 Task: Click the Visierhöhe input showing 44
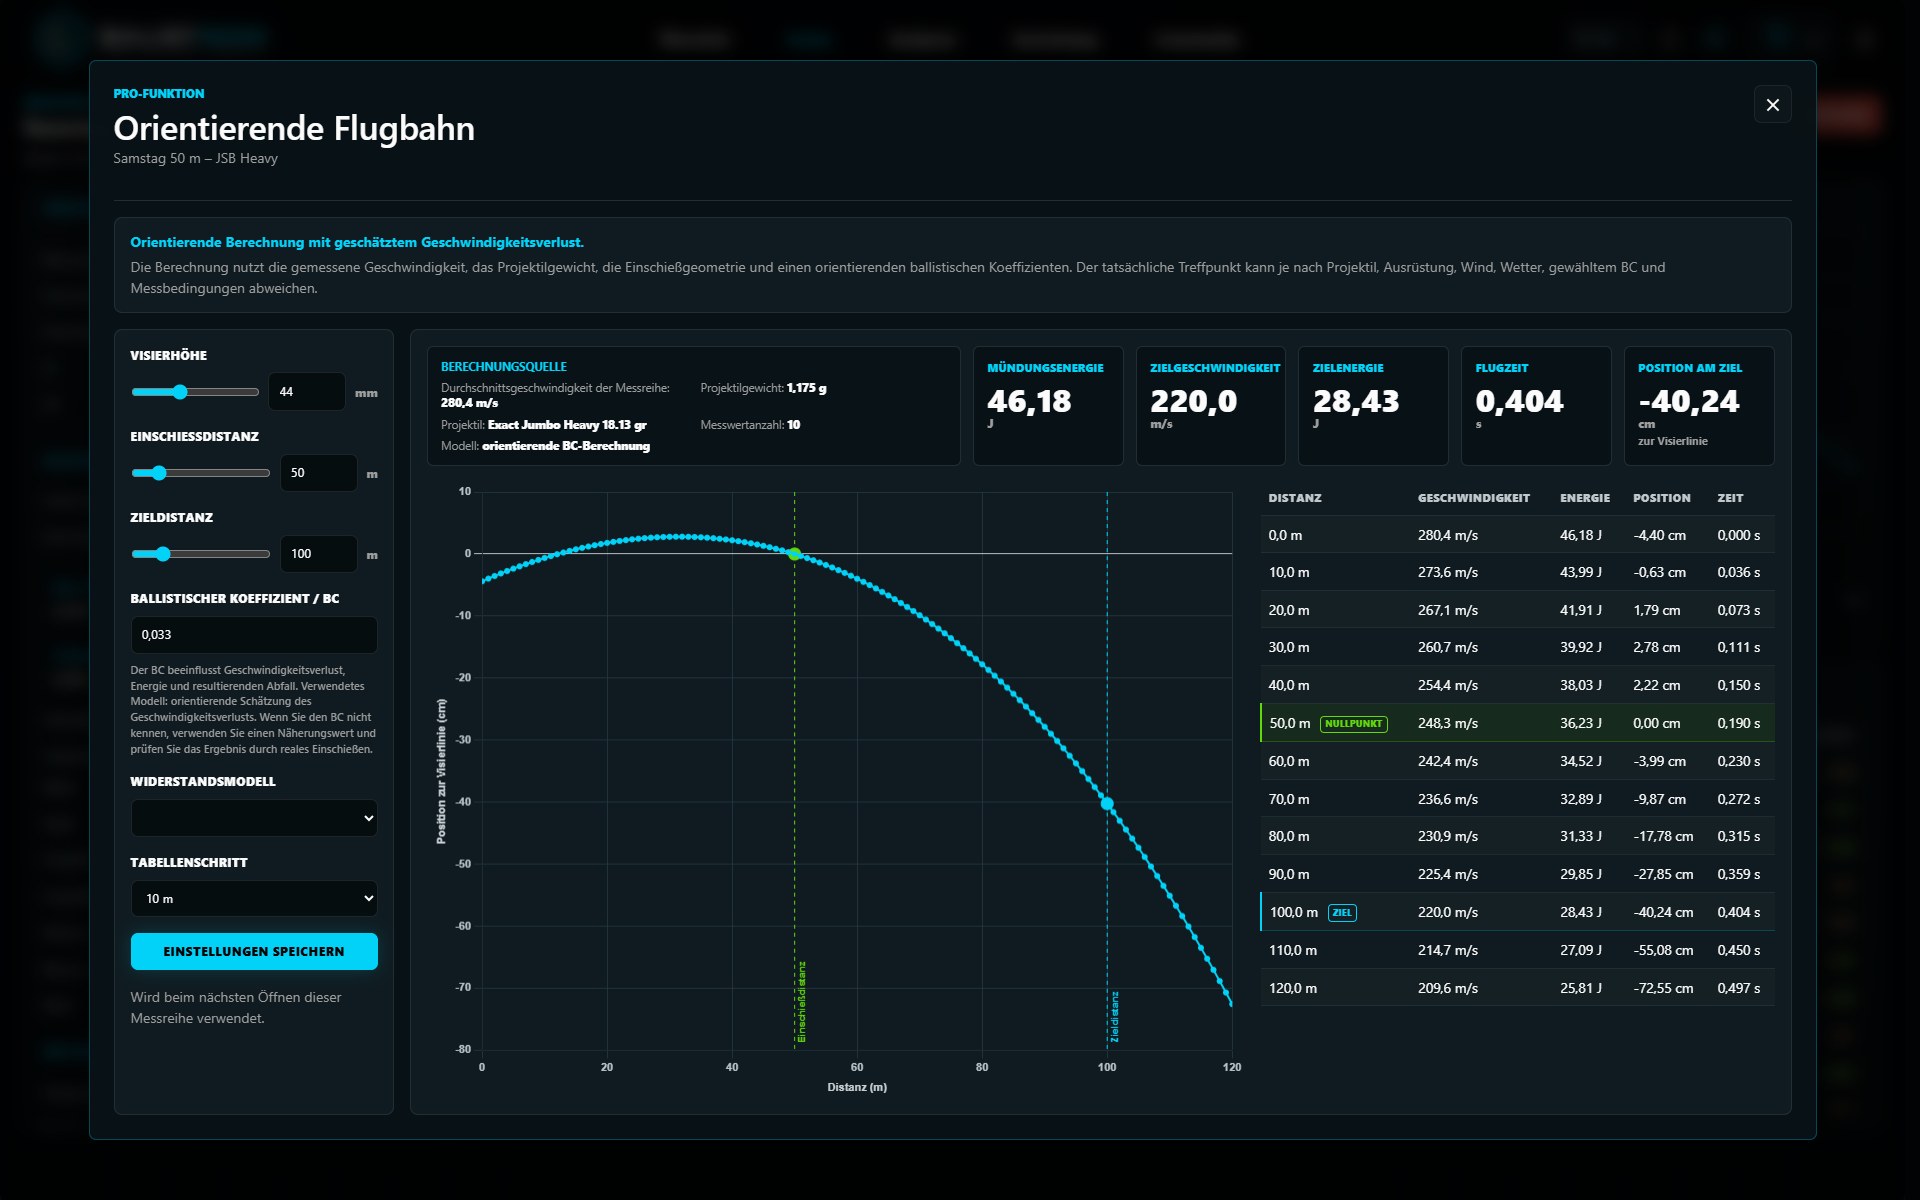click(x=306, y=392)
